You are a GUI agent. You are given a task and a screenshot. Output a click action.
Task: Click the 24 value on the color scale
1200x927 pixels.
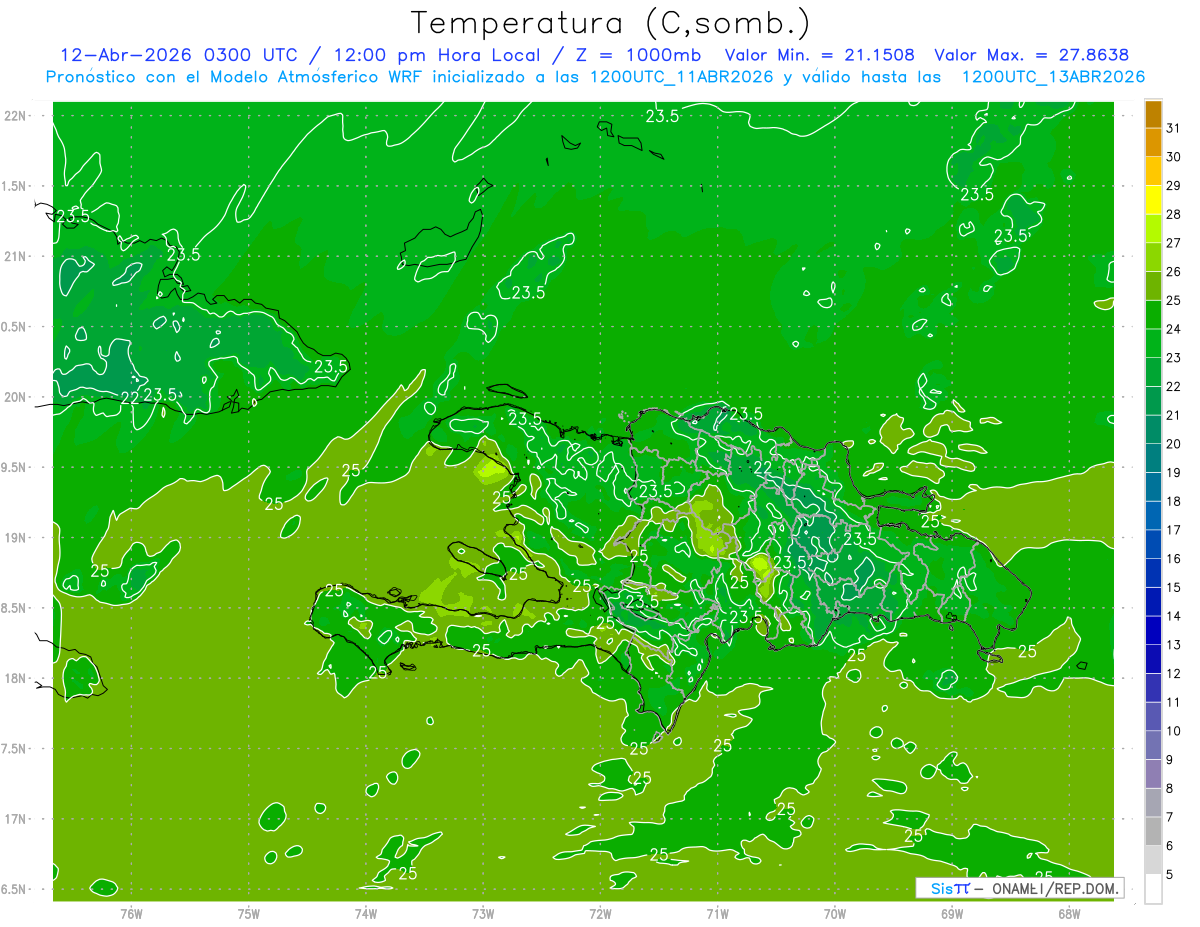pyautogui.click(x=1174, y=329)
